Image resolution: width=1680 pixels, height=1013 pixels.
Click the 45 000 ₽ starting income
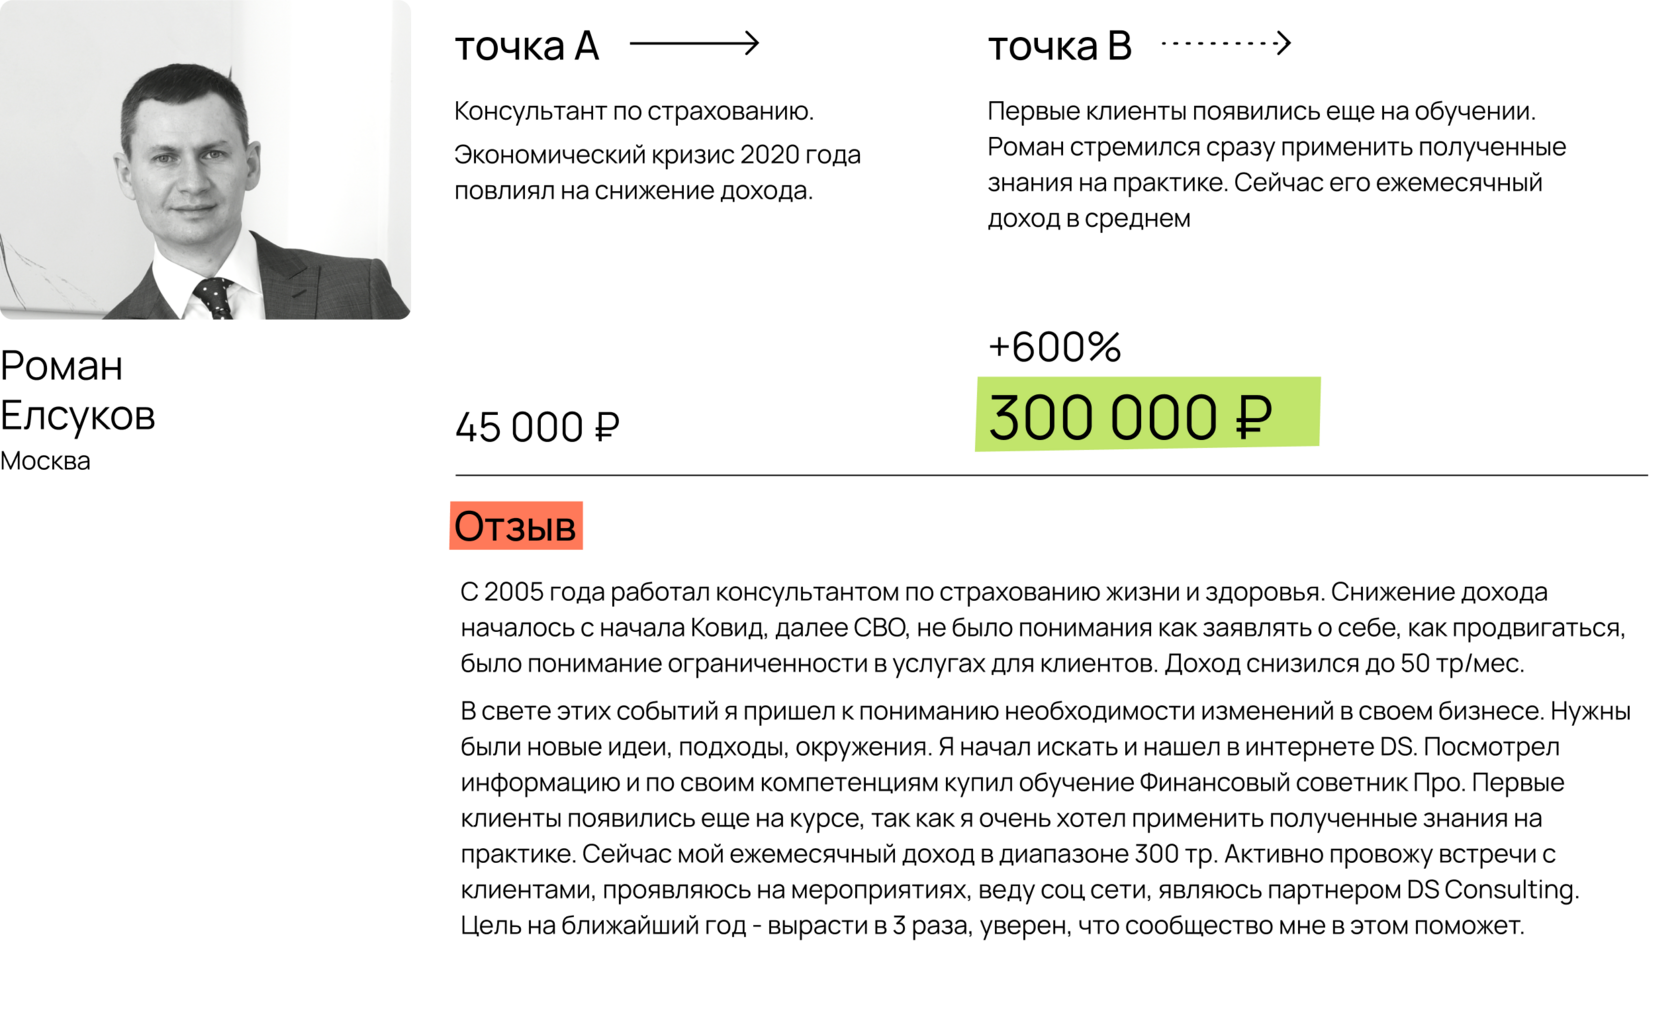(x=538, y=427)
